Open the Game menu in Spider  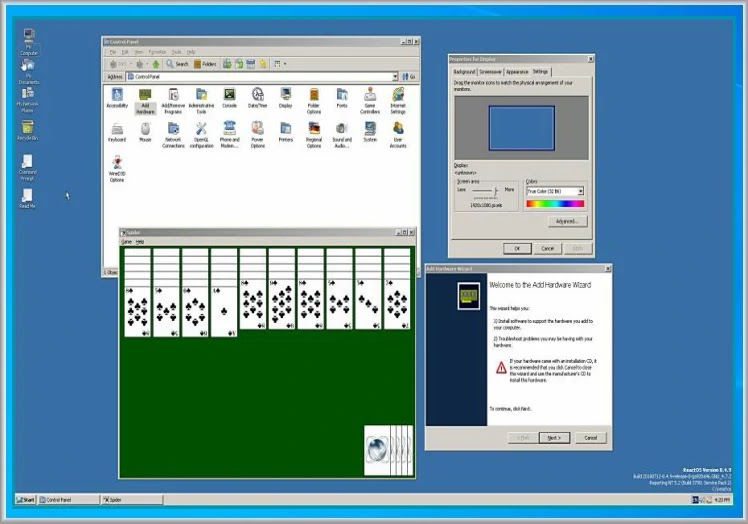point(126,242)
